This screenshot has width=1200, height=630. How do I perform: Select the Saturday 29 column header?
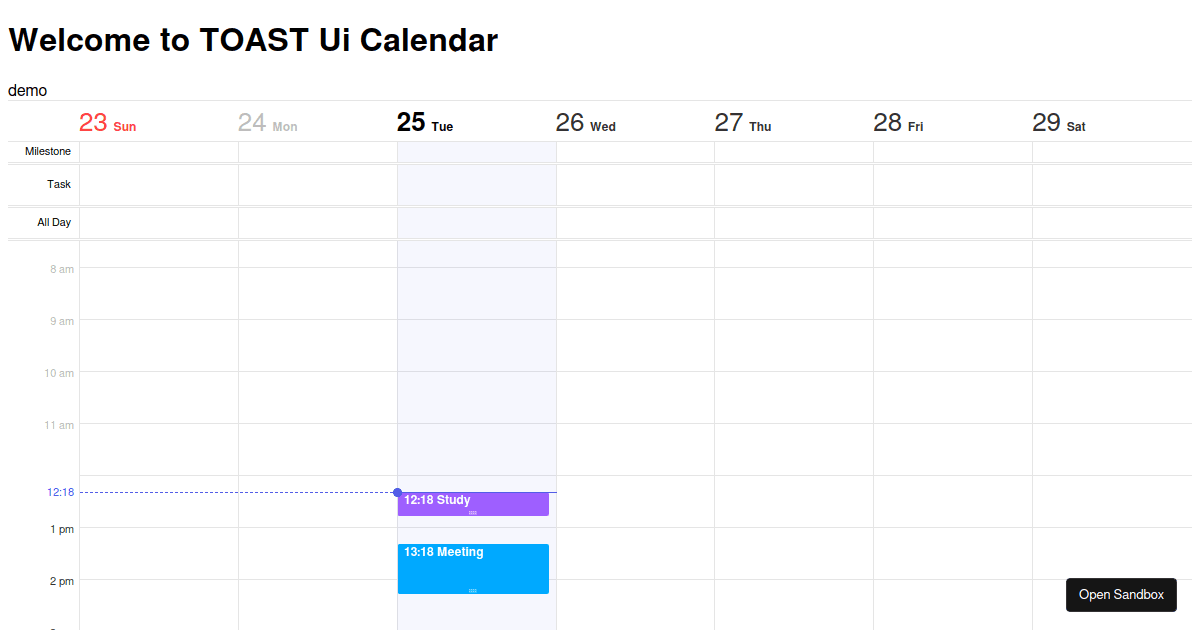click(x=1059, y=122)
